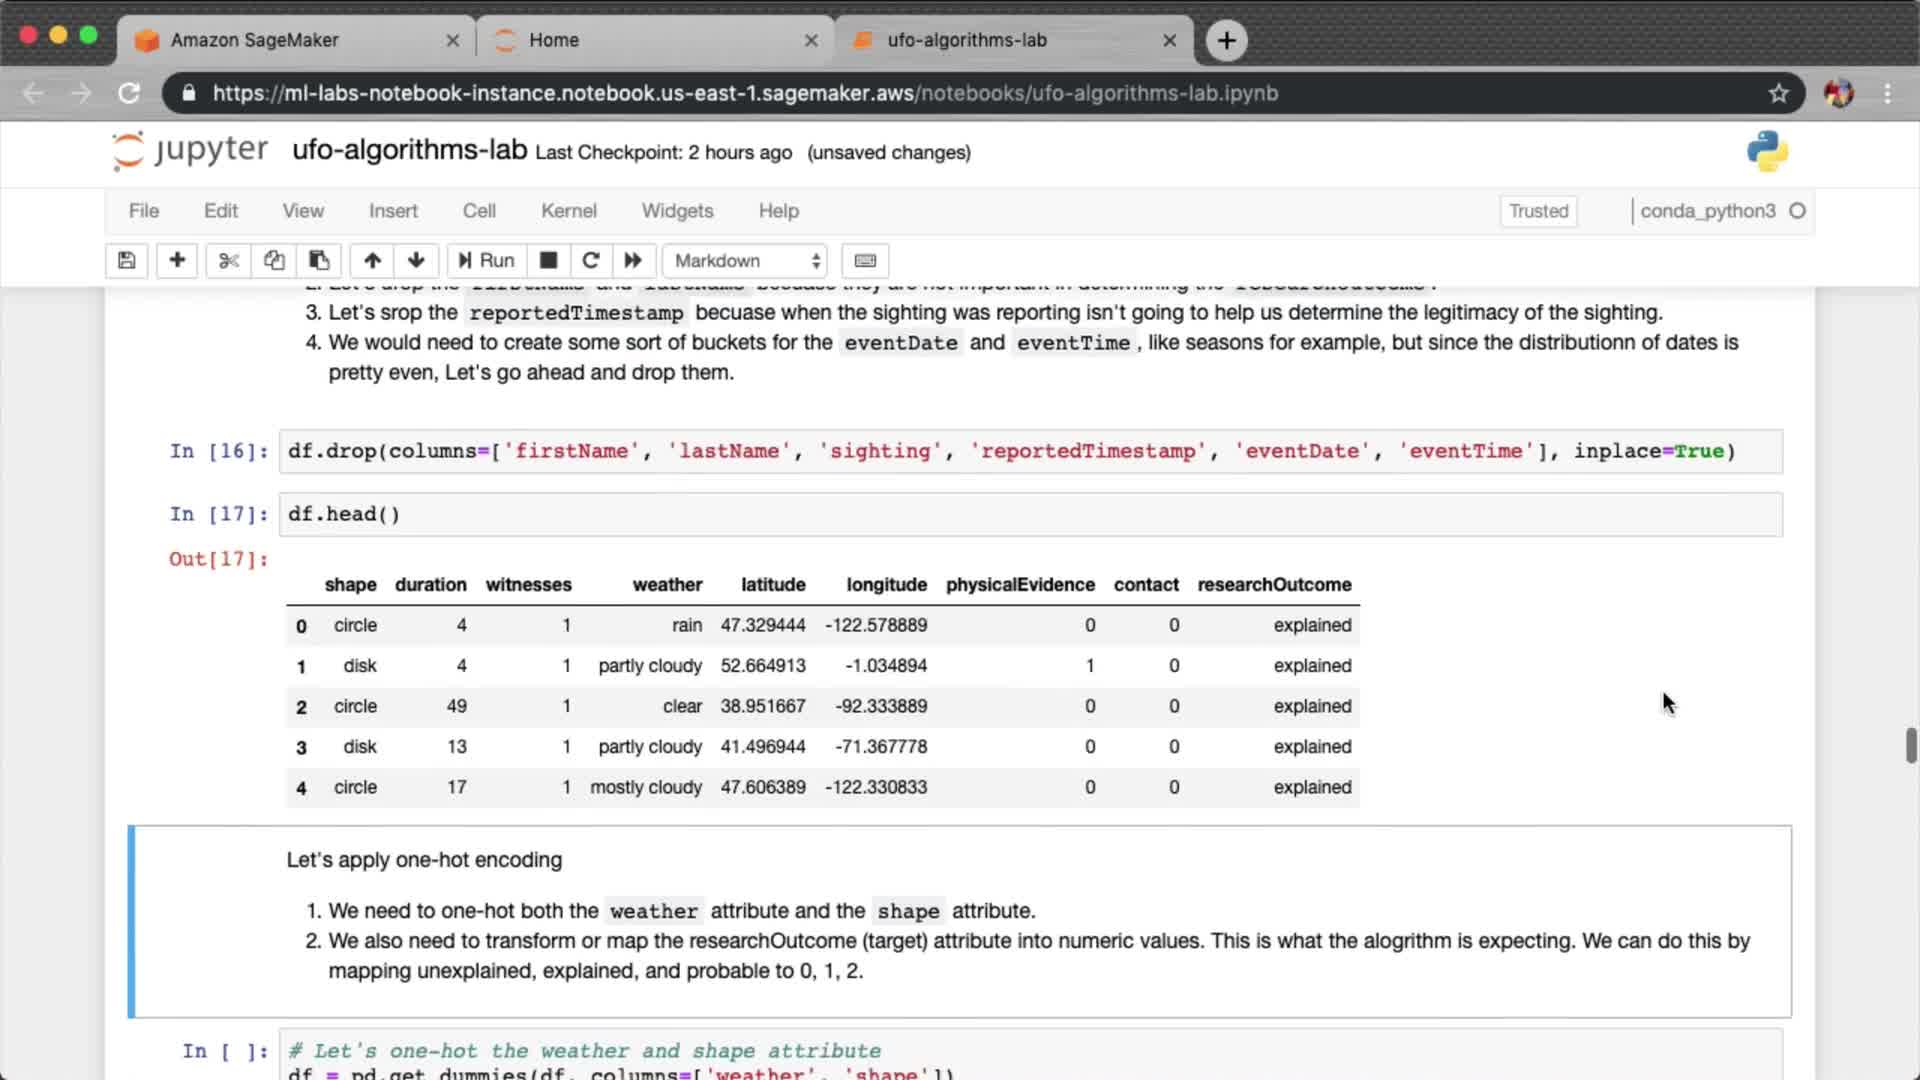
Task: Click the notebook vertical scrollbar thumb
Action: tap(1911, 746)
